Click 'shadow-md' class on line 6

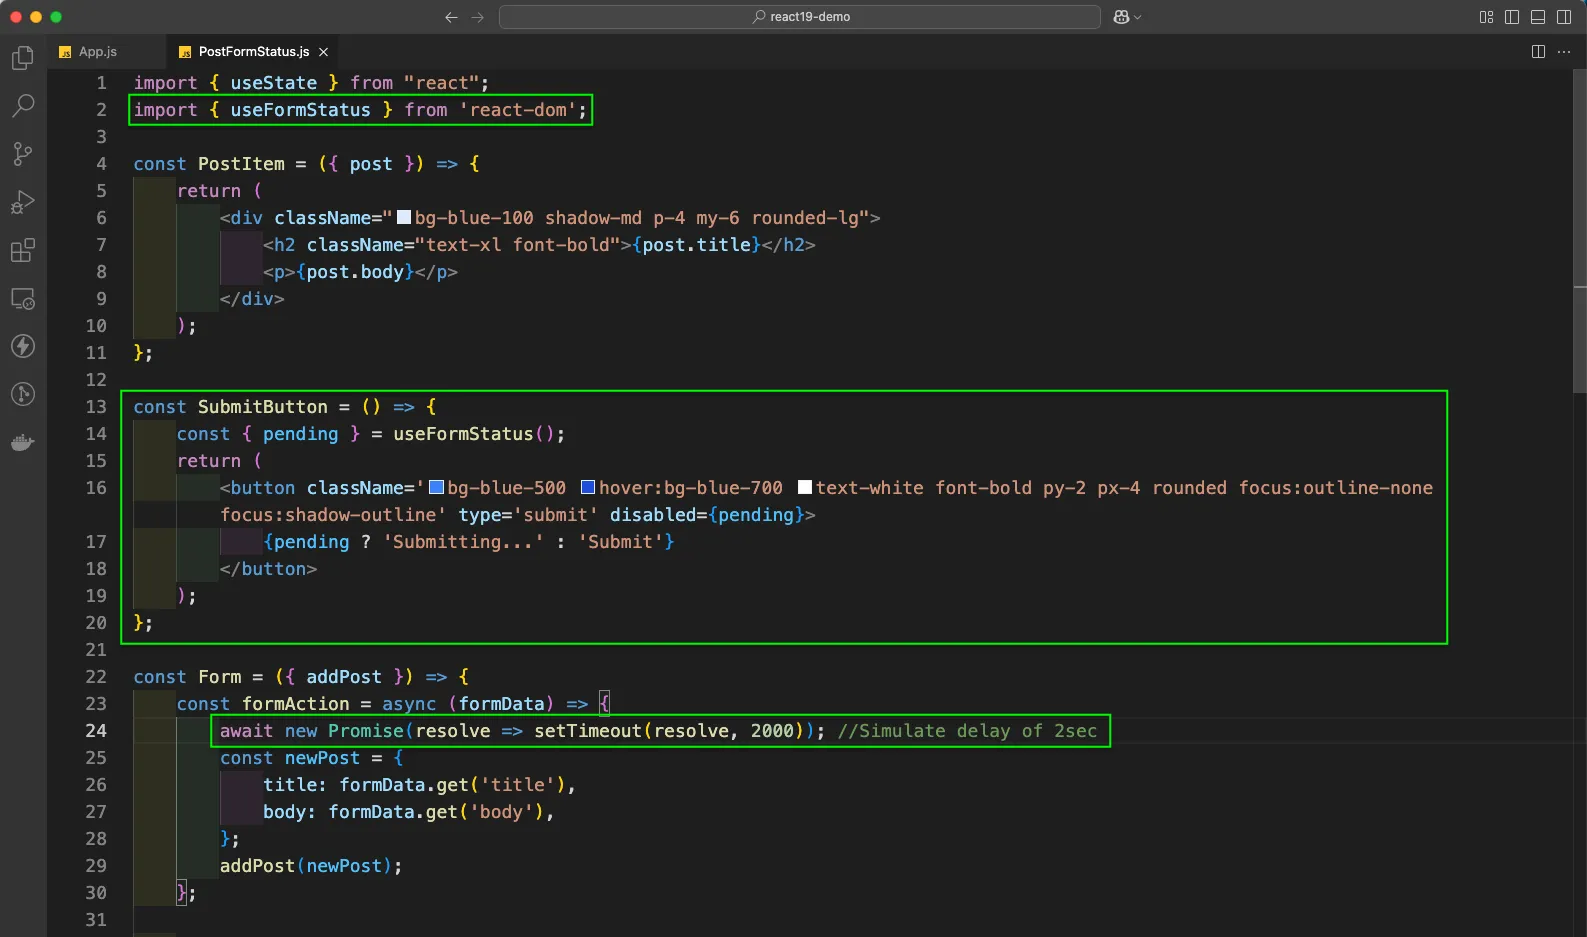(593, 218)
